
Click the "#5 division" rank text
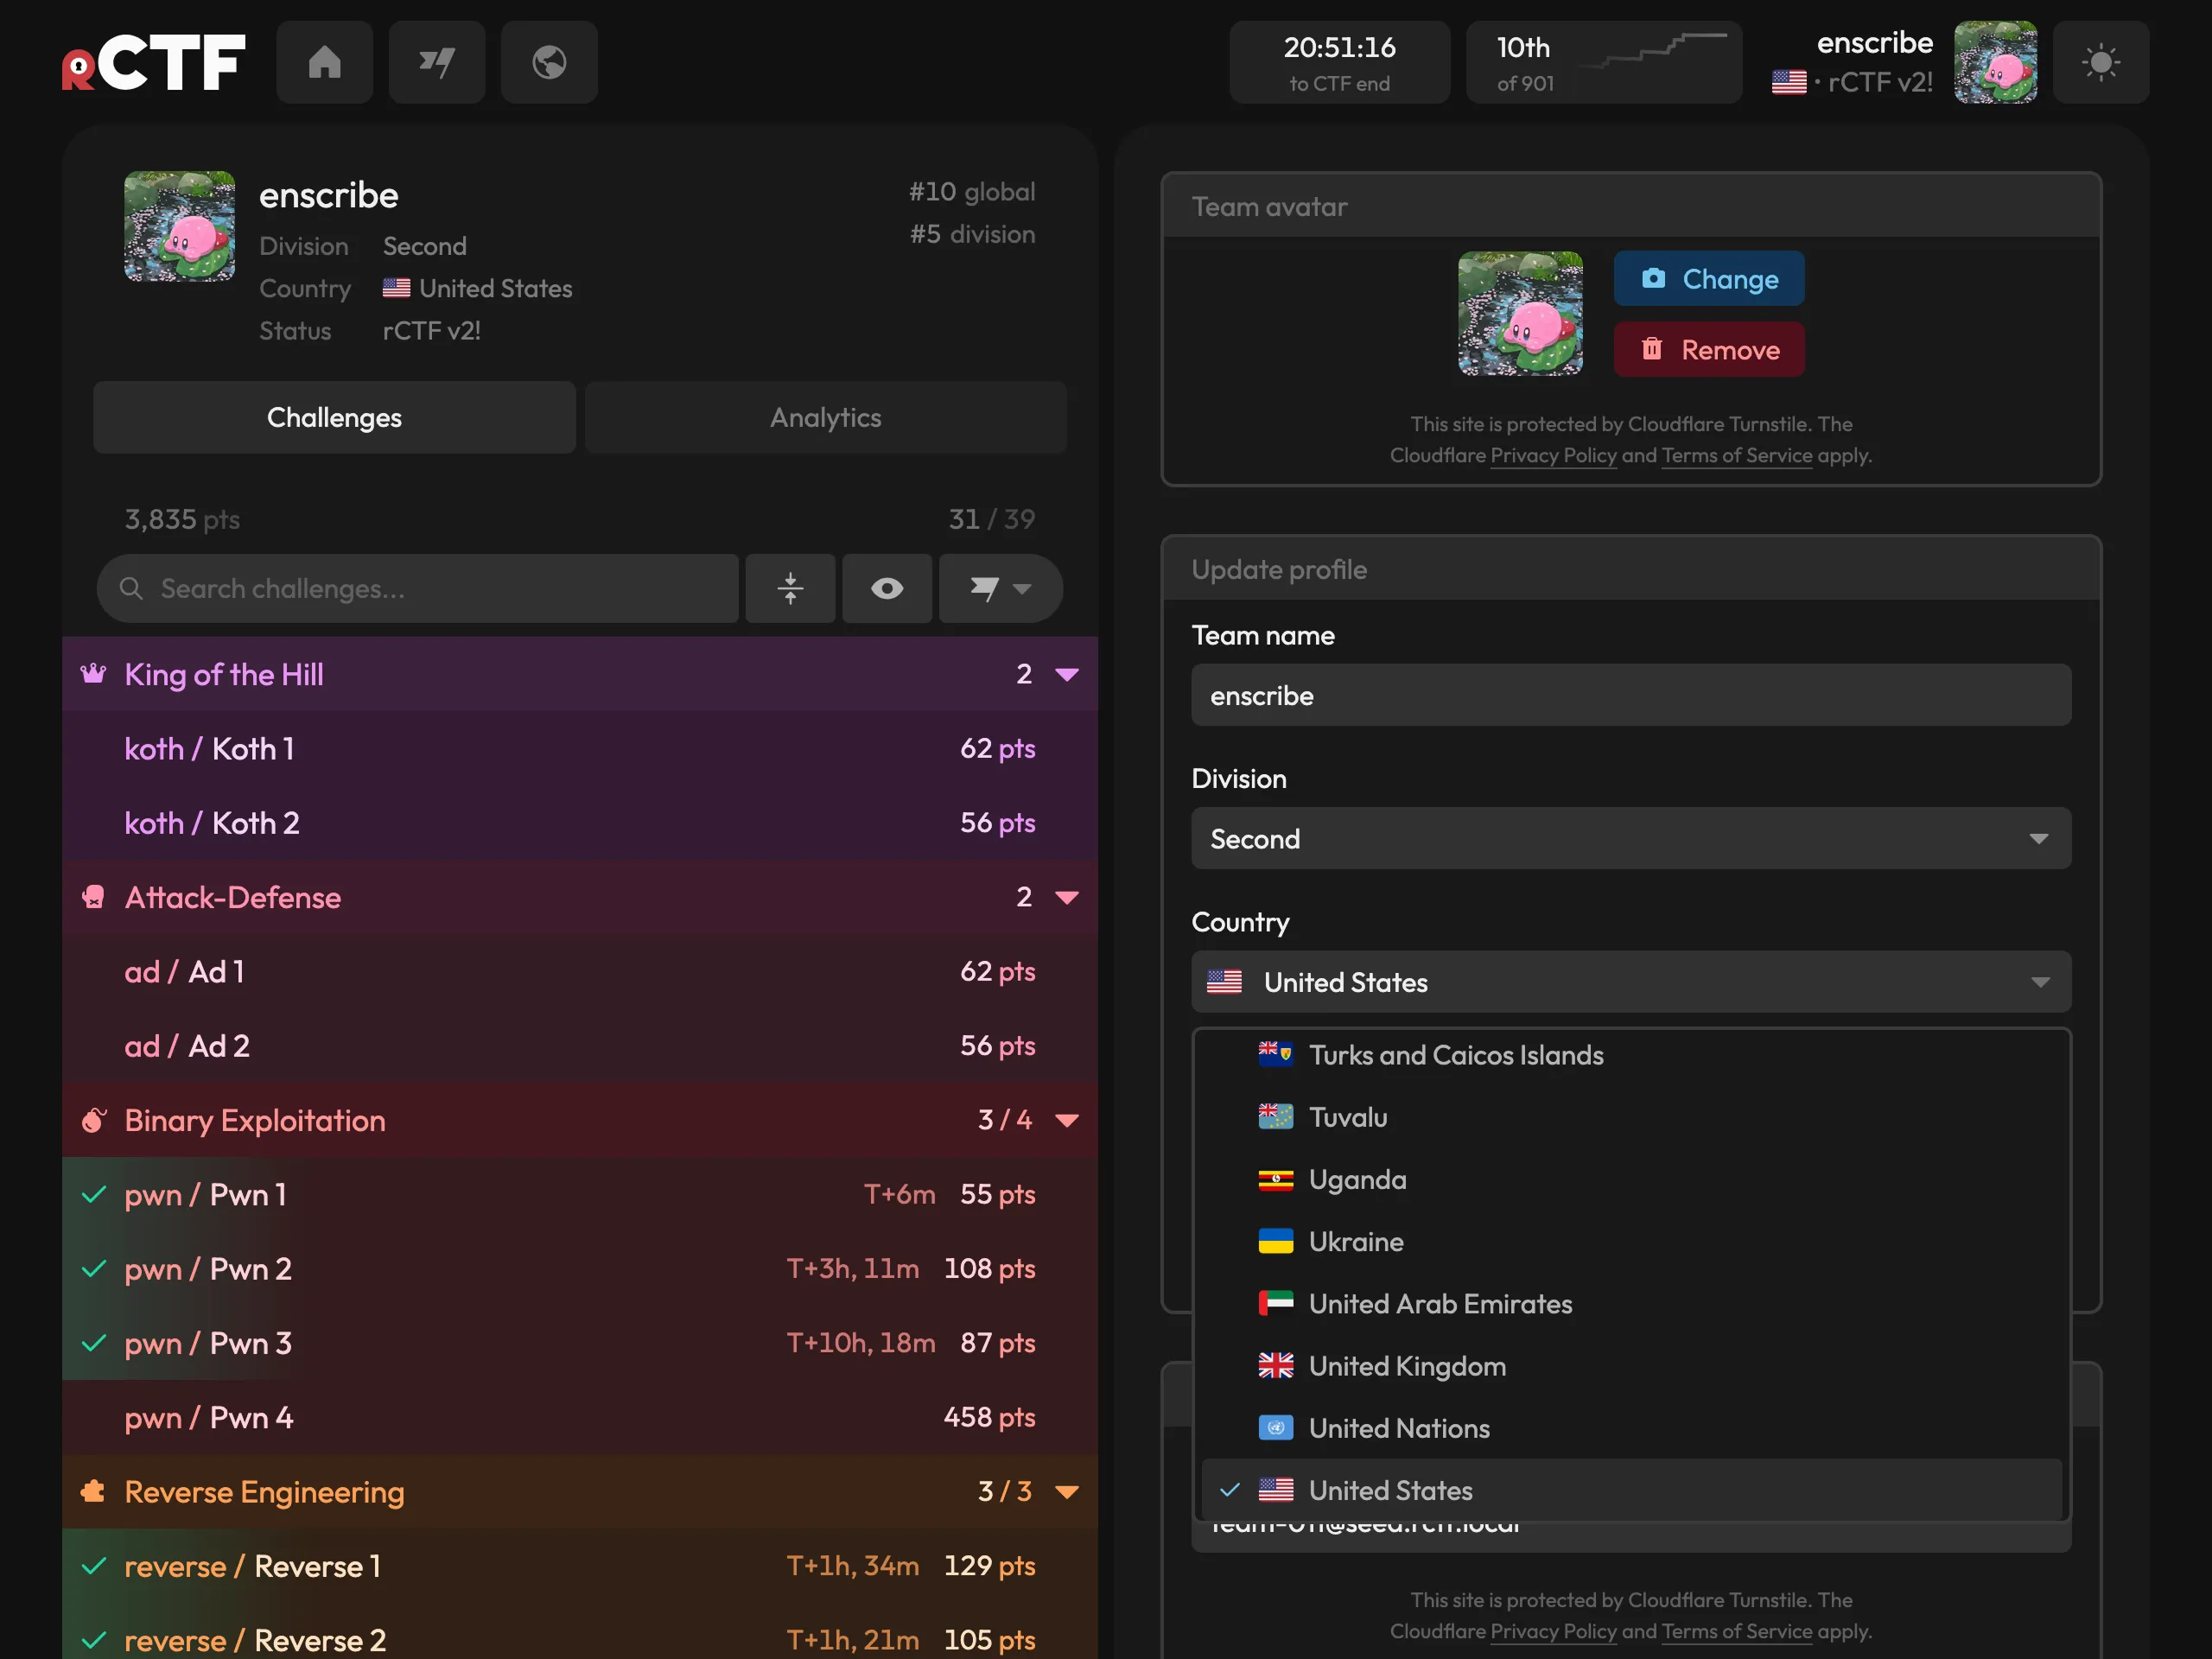(972, 234)
